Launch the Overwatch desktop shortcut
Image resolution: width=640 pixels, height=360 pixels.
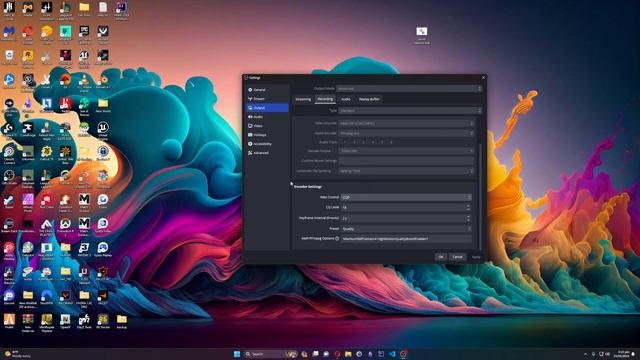(65, 226)
